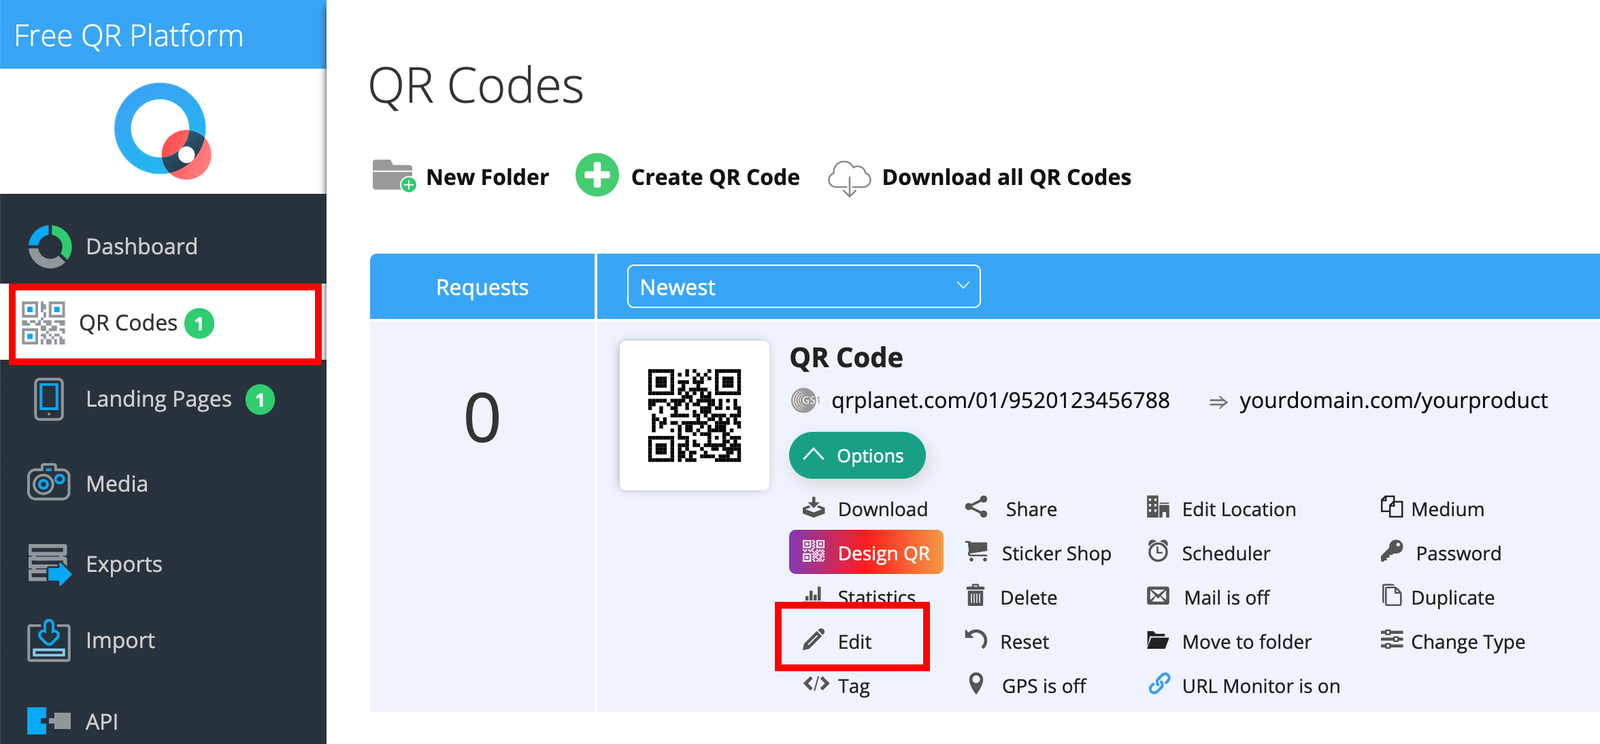Click Move to folder
1600x744 pixels.
(x=1246, y=642)
